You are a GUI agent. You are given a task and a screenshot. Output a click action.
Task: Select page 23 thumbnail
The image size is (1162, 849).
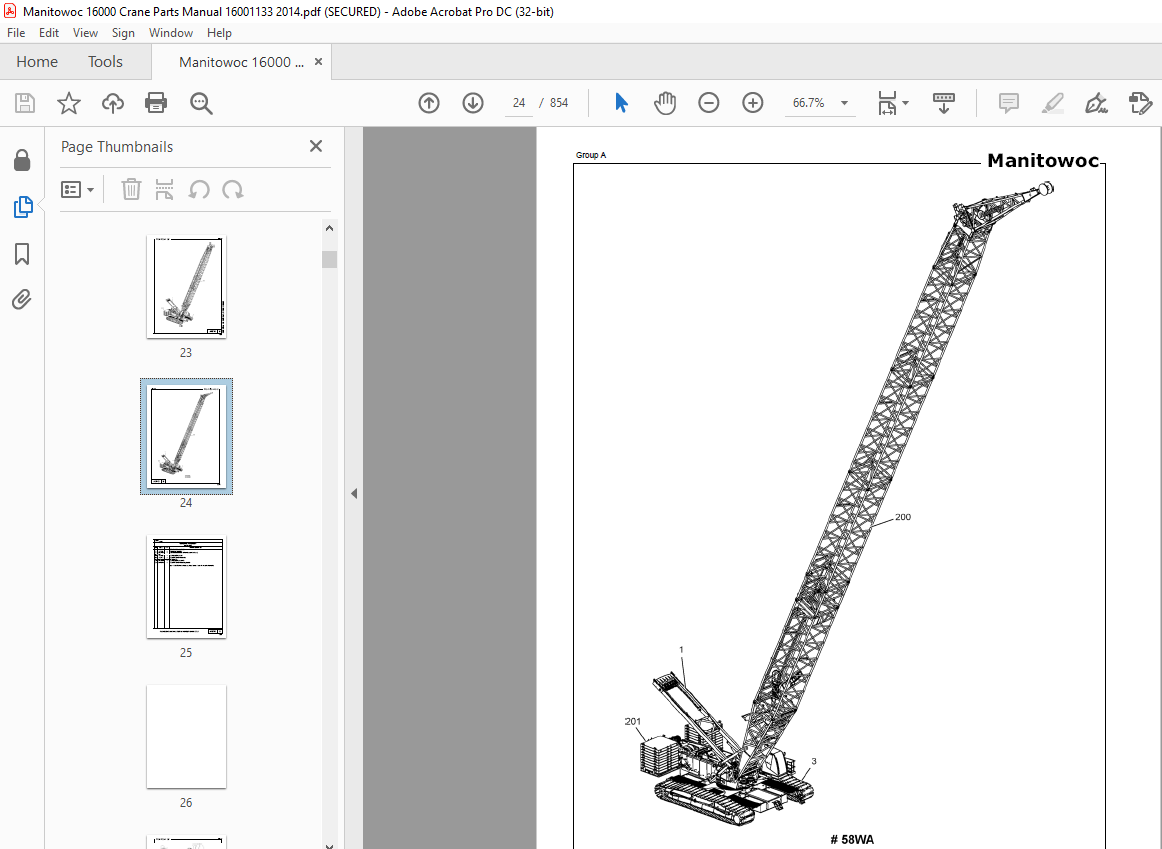[x=186, y=287]
